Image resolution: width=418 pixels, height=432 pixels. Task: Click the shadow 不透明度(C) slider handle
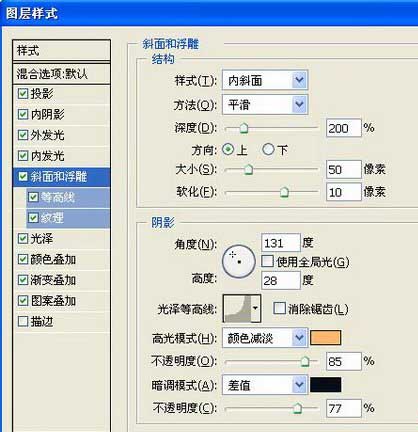point(297,408)
